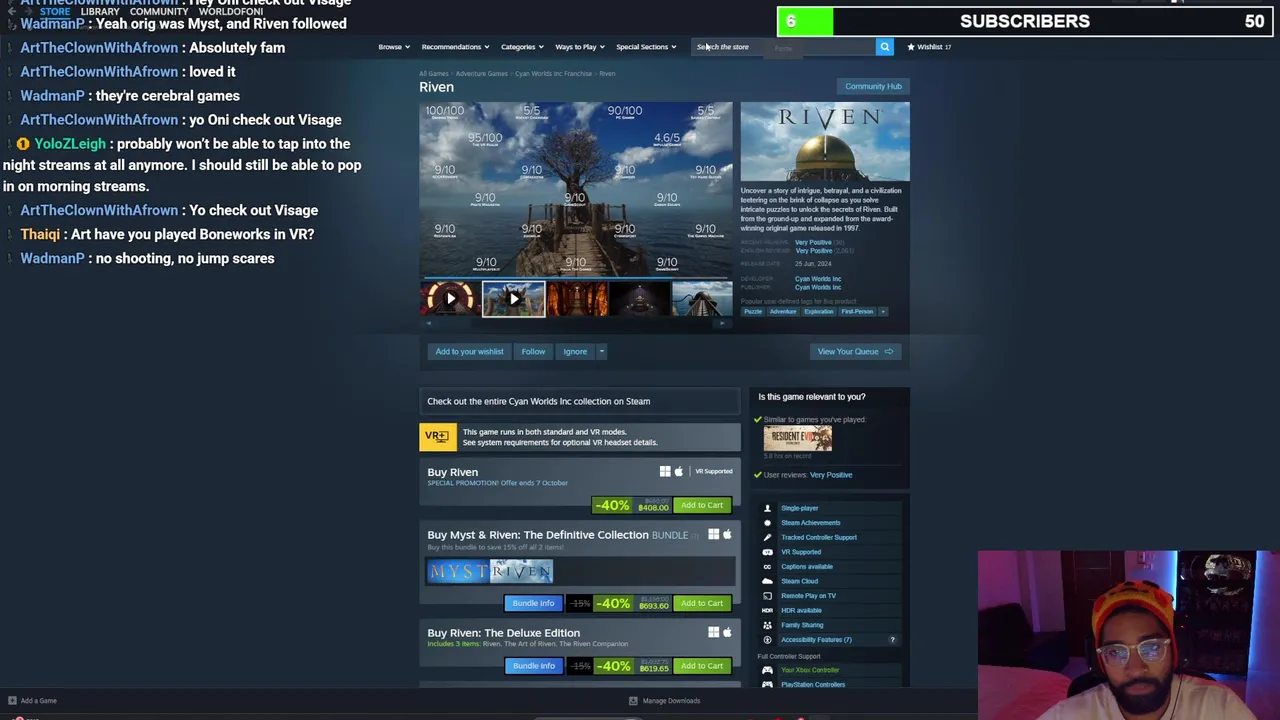Switch to the COMMUNITY tab
The width and height of the screenshot is (1280, 720).
[159, 11]
